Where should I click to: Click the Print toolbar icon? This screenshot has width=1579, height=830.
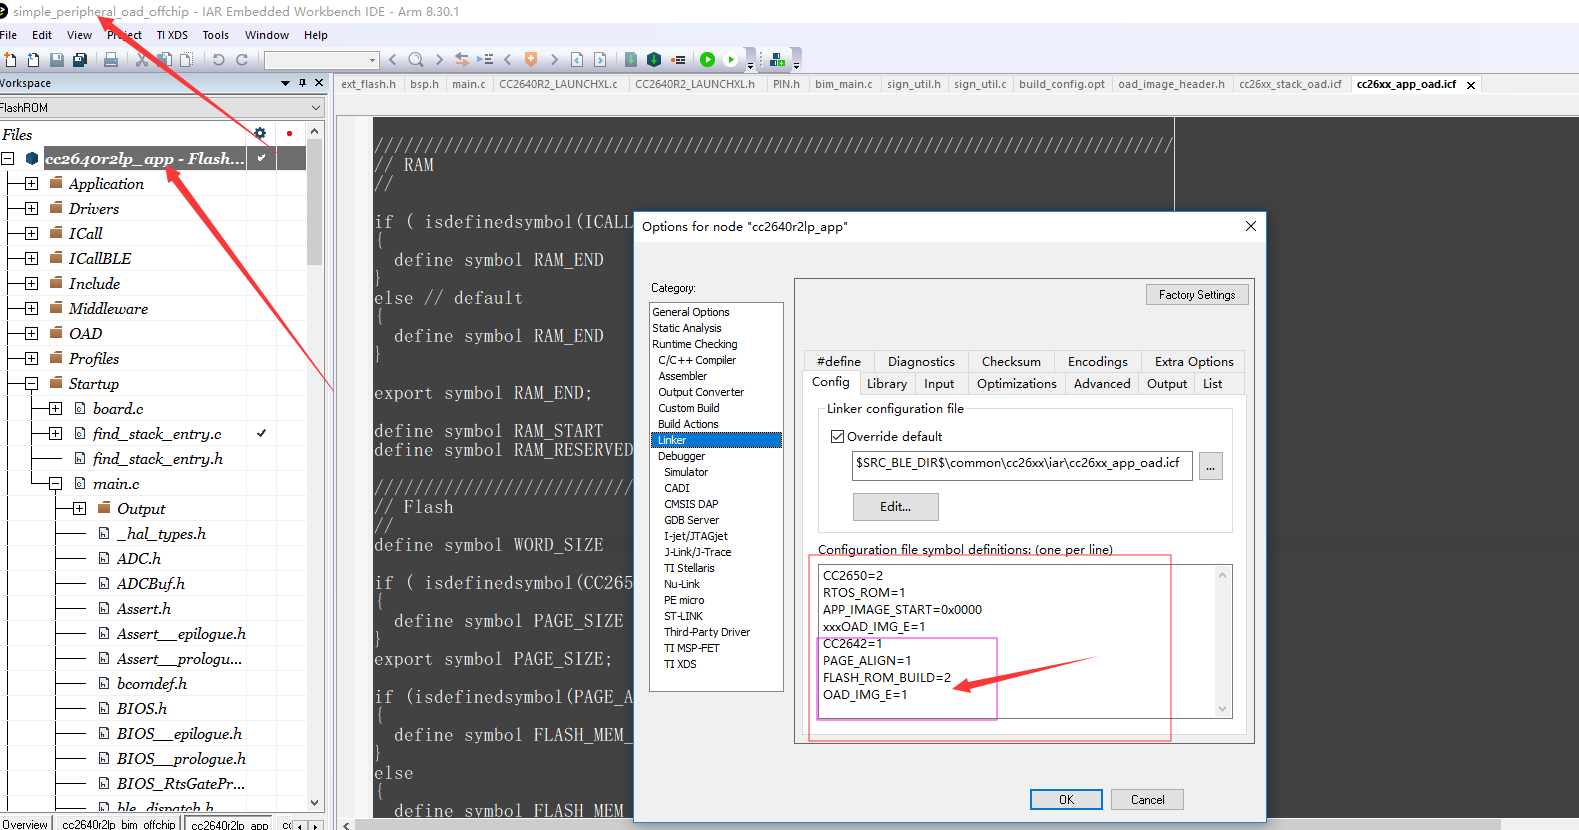(111, 60)
